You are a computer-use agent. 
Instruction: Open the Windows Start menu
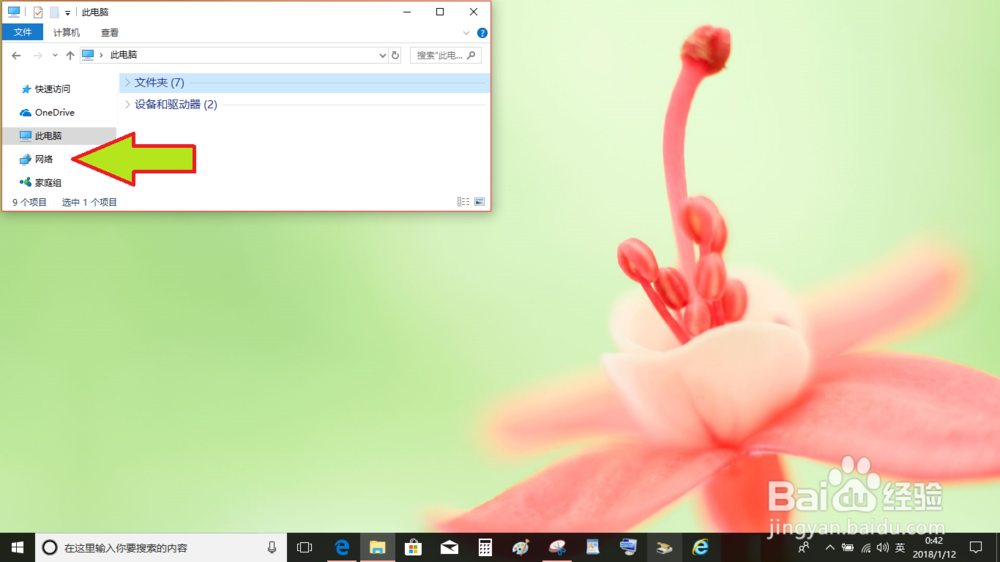pyautogui.click(x=17, y=547)
